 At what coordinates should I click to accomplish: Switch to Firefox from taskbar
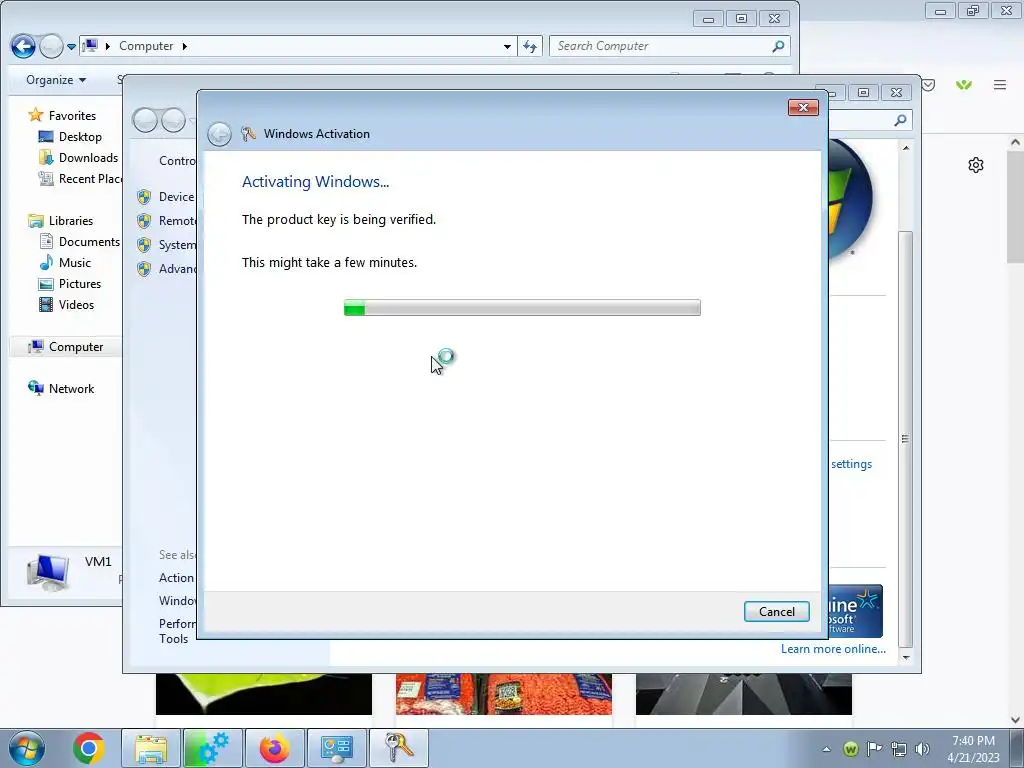[275, 748]
